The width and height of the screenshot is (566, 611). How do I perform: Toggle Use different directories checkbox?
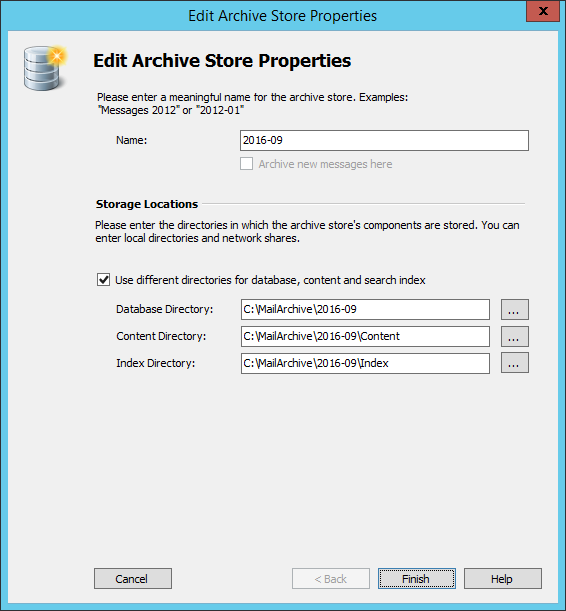[103, 280]
